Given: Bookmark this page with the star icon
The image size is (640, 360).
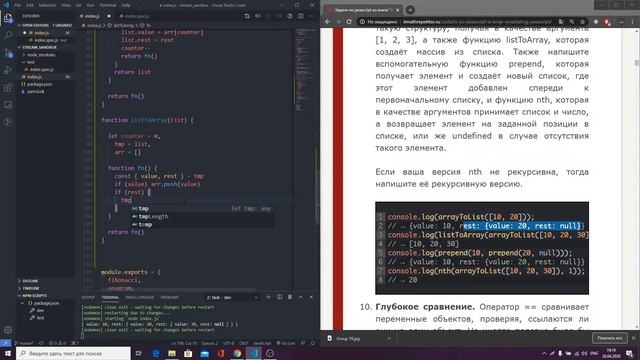Looking at the screenshot, I should pos(582,22).
